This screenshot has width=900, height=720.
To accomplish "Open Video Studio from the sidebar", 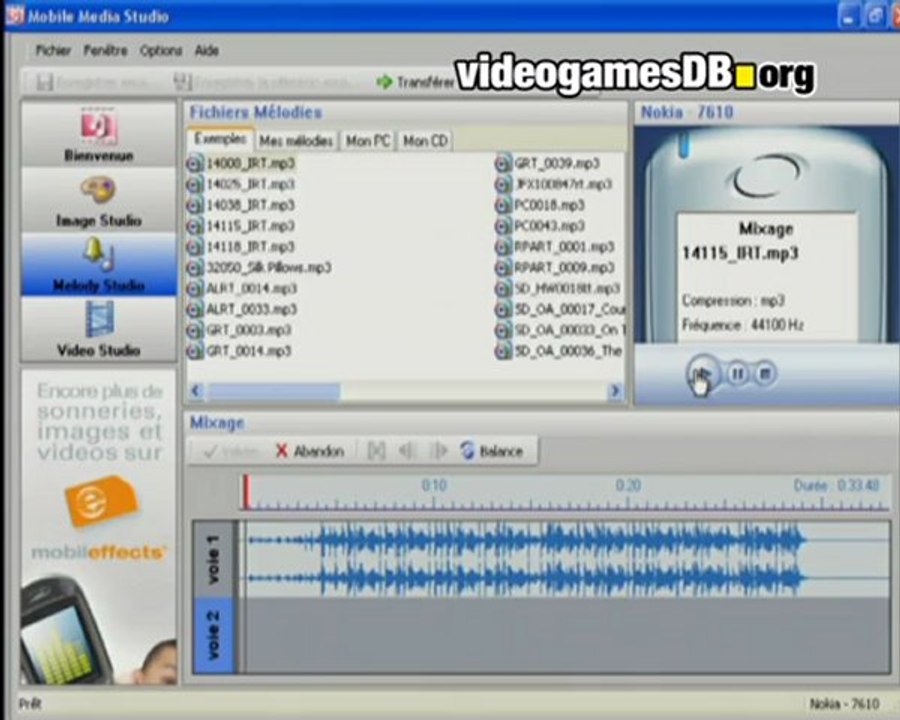I will point(99,330).
